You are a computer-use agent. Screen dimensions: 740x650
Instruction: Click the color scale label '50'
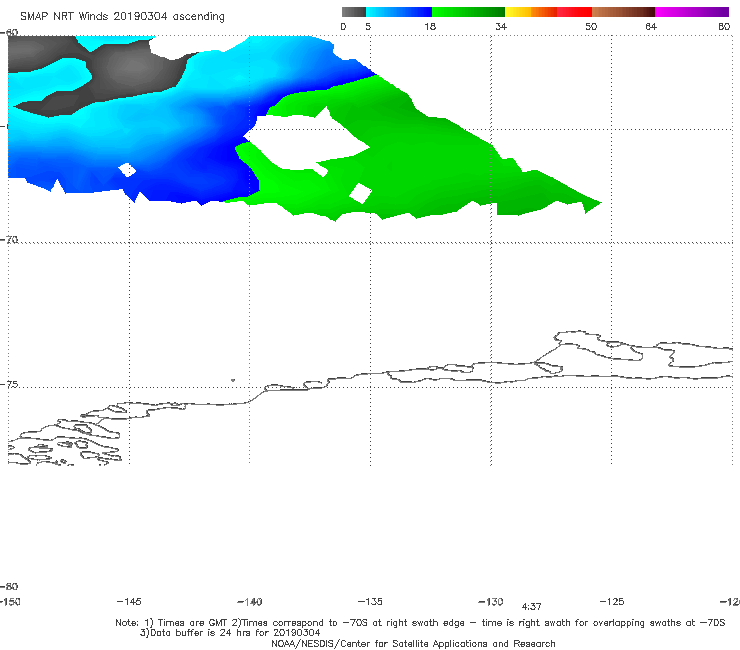click(x=591, y=27)
